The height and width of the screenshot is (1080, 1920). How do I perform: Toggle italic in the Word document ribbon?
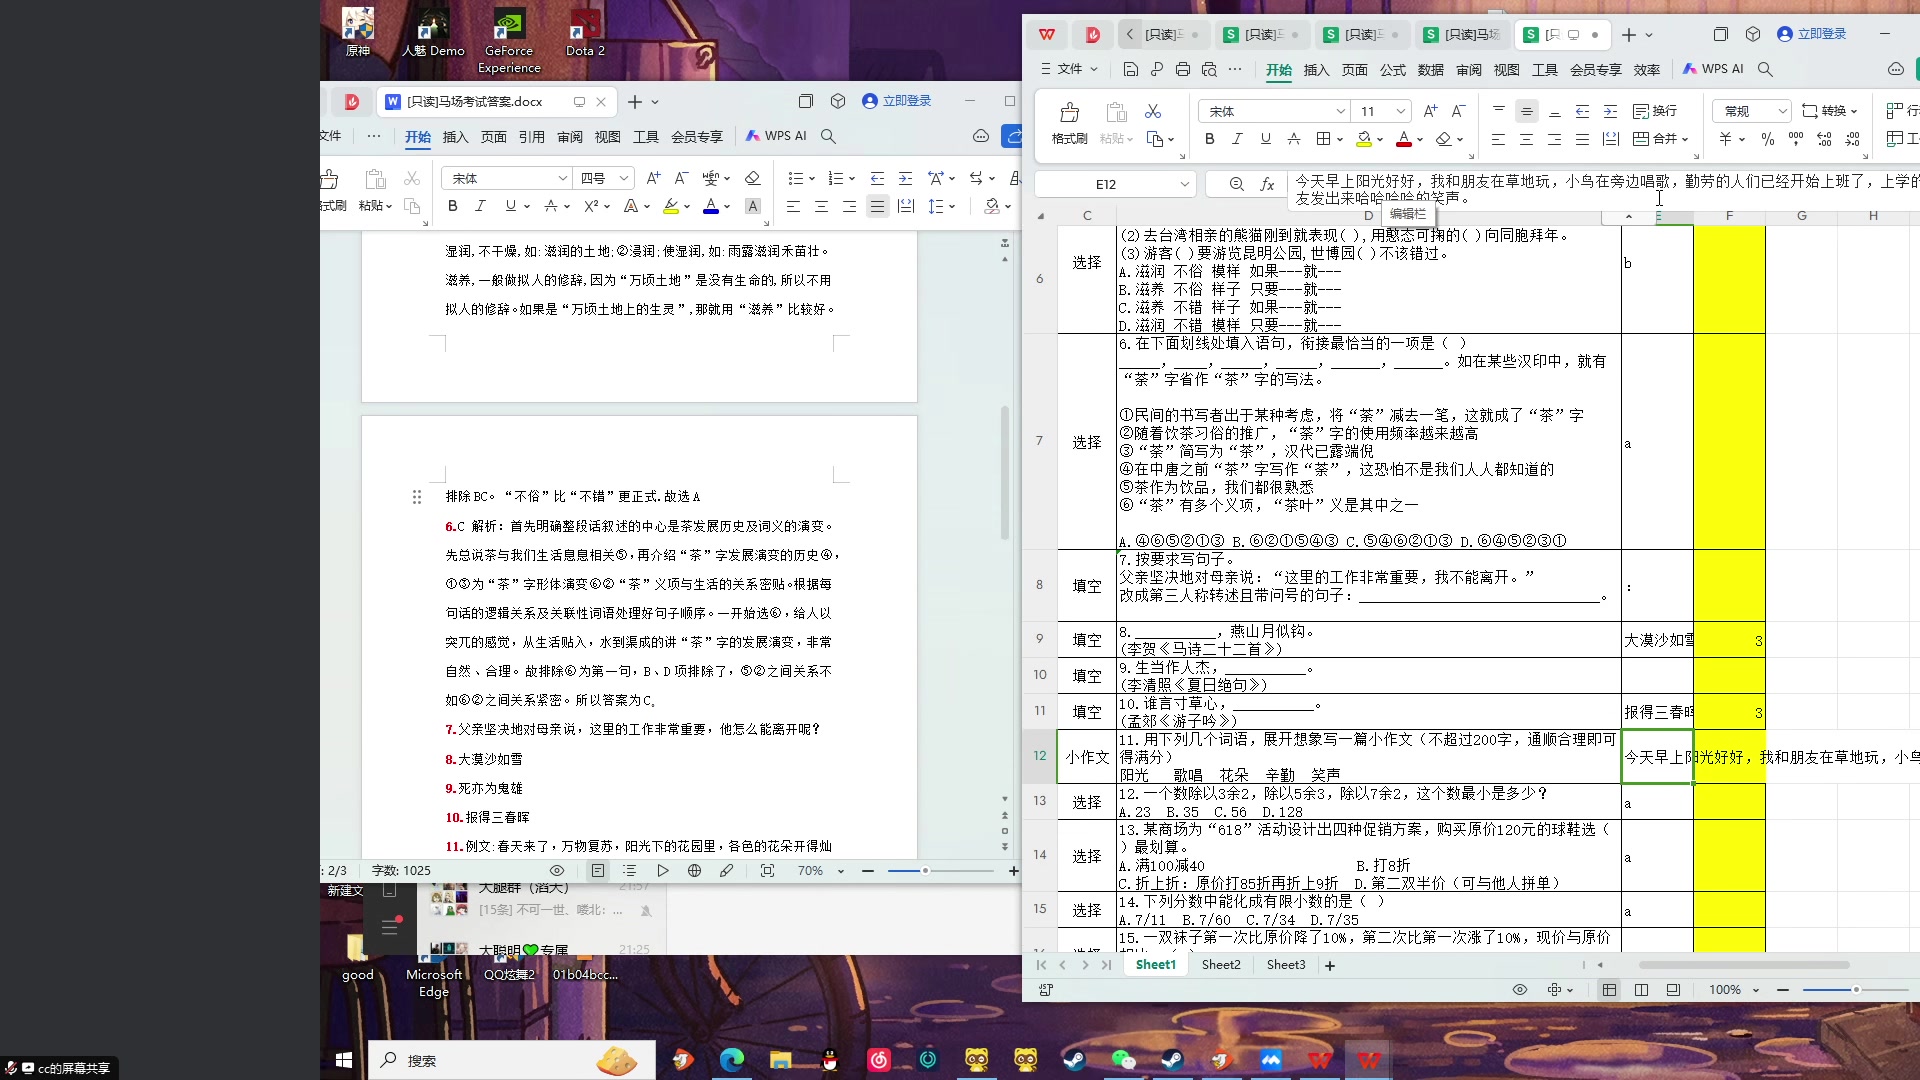480,206
